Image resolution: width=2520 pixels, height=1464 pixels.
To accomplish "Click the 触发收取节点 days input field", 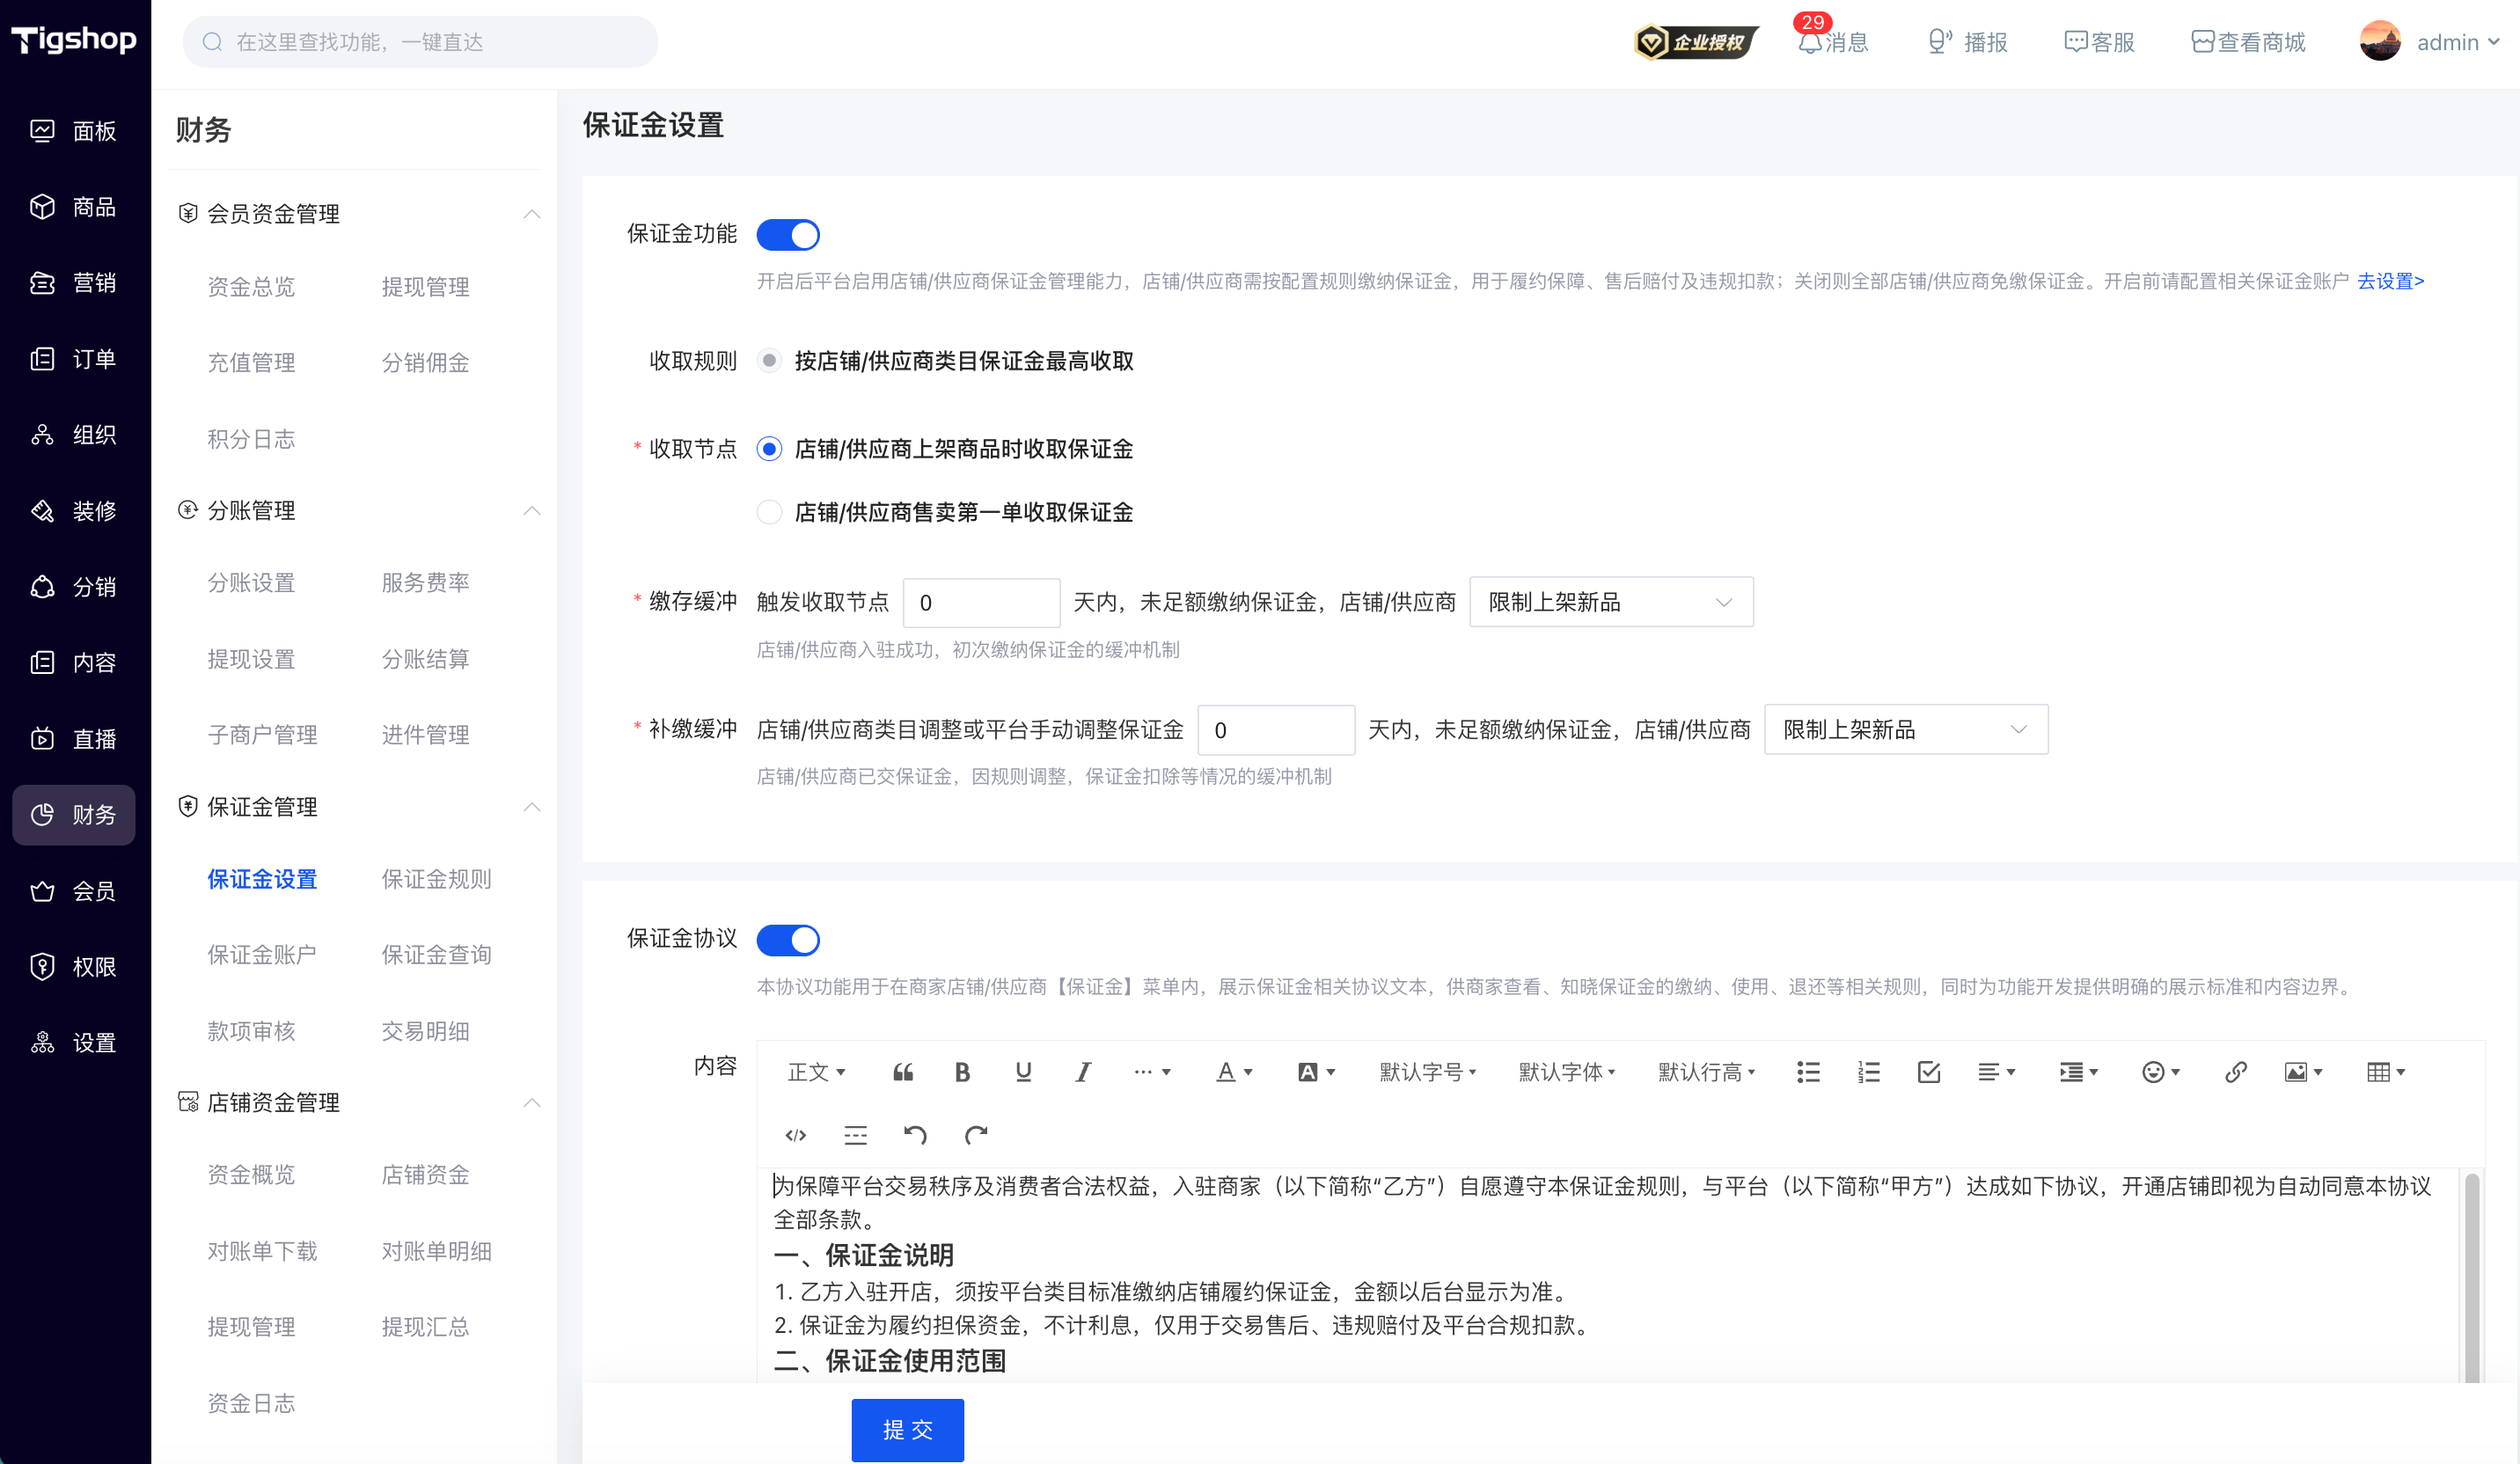I will point(981,602).
